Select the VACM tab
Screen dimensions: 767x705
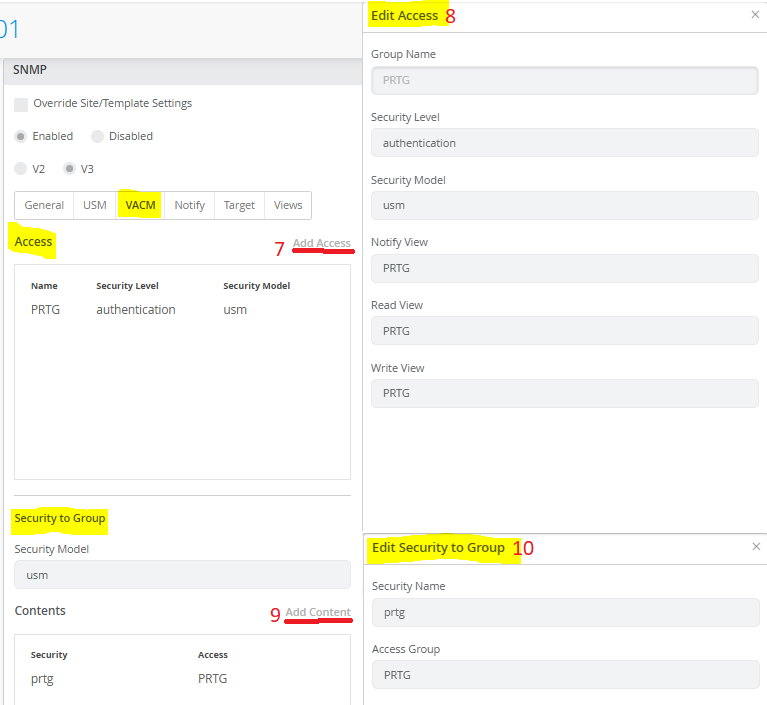(141, 205)
